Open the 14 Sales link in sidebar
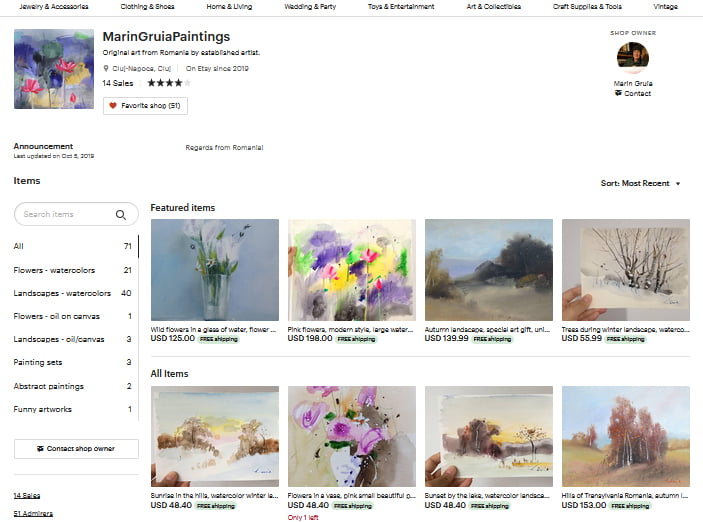703x522 pixels. tap(28, 495)
